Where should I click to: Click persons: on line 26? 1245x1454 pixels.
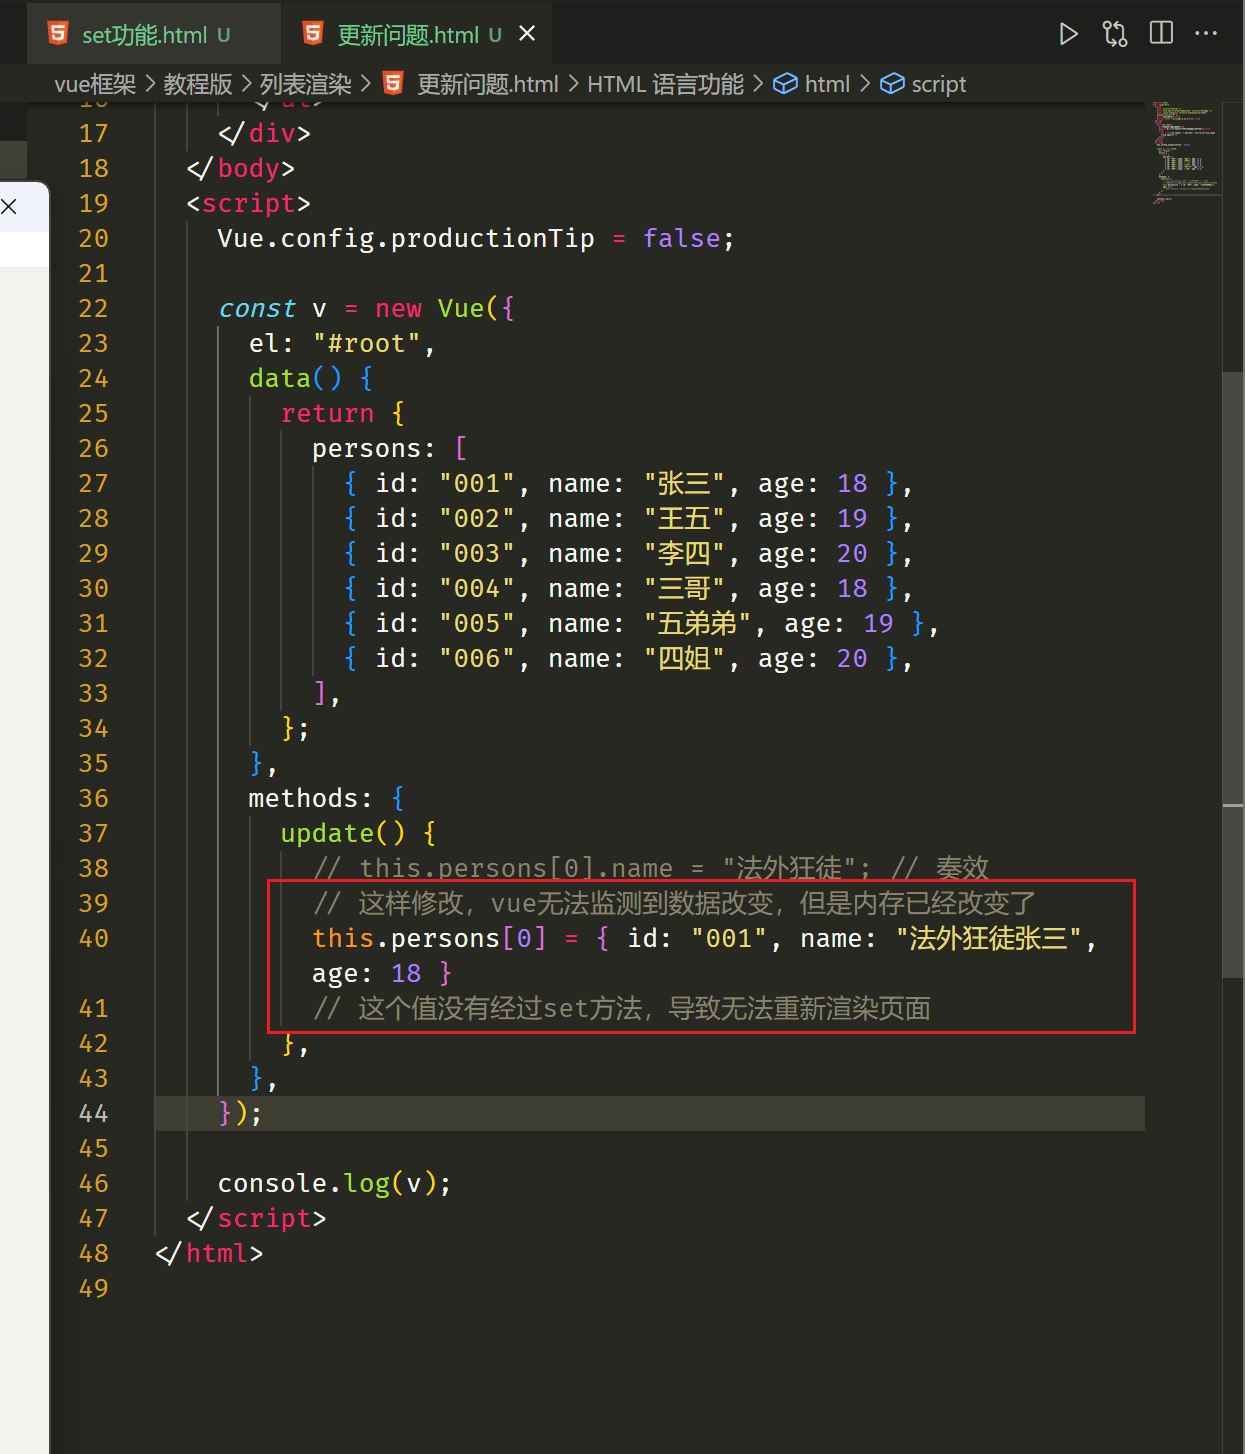pos(374,448)
